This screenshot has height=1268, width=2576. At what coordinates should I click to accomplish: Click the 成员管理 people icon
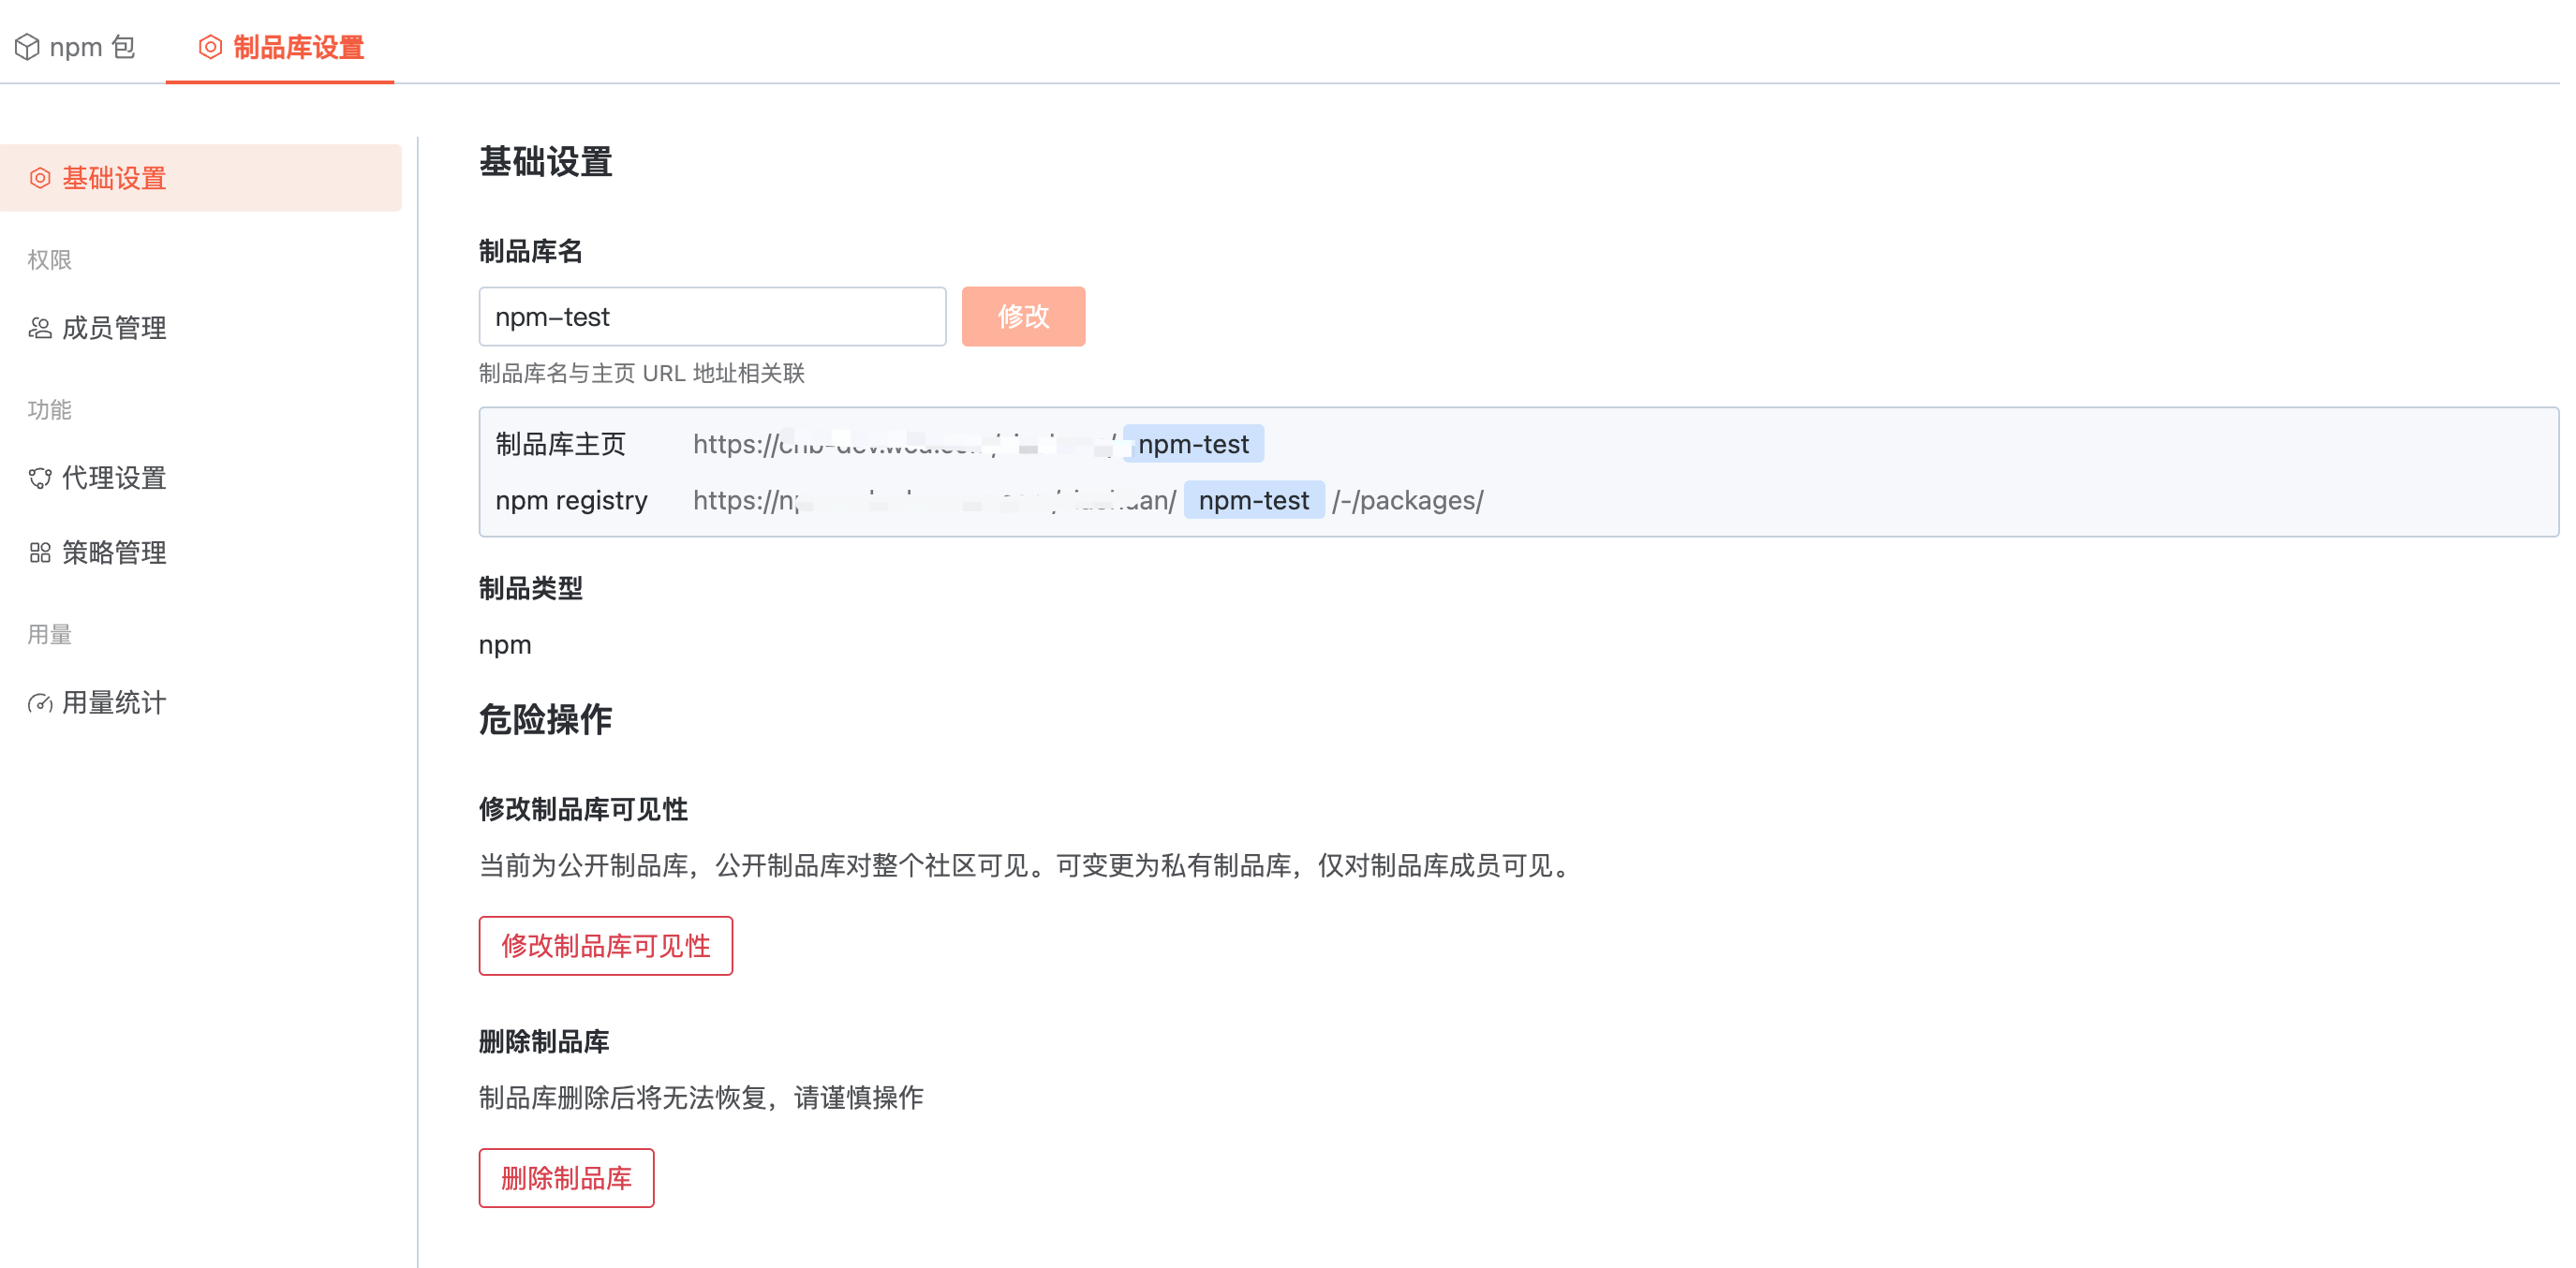pos(40,328)
